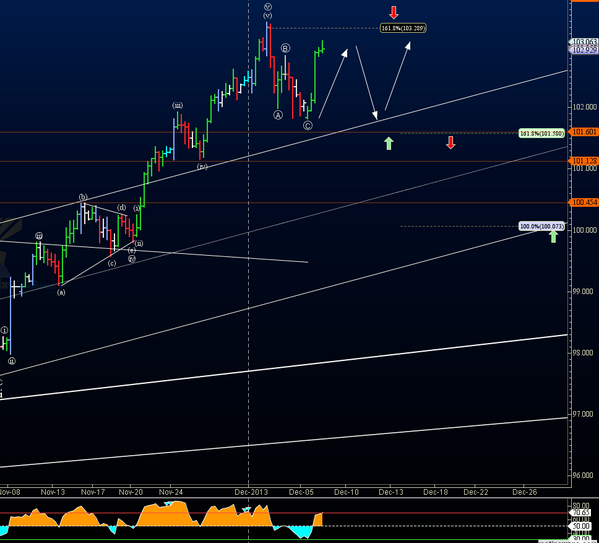The width and height of the screenshot is (599, 543).
Task: Select the (iii) wave label
Action: tap(177, 105)
